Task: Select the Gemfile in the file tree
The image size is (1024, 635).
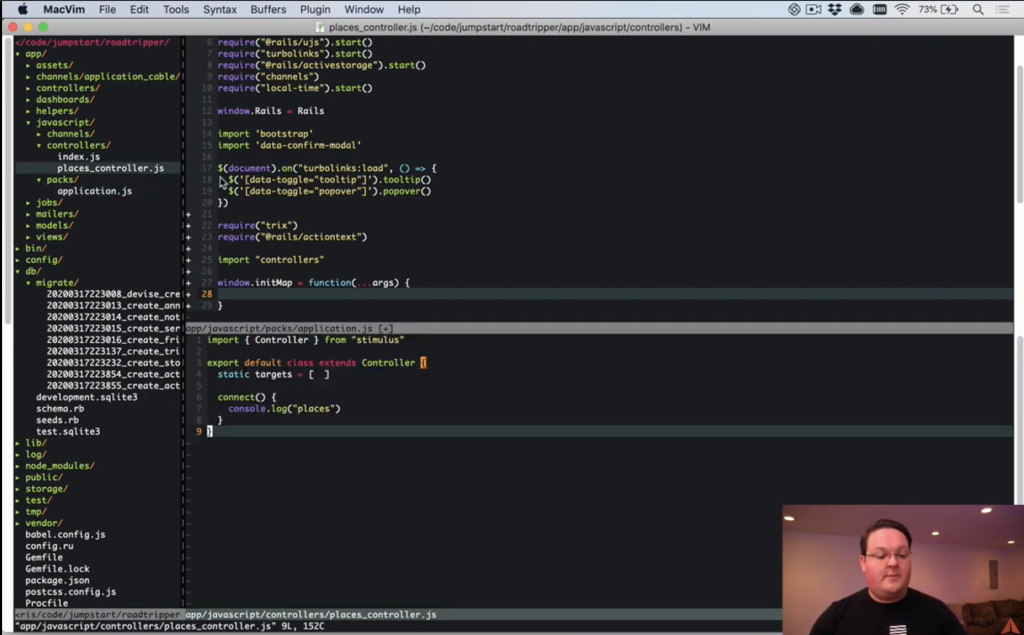Action: point(46,556)
